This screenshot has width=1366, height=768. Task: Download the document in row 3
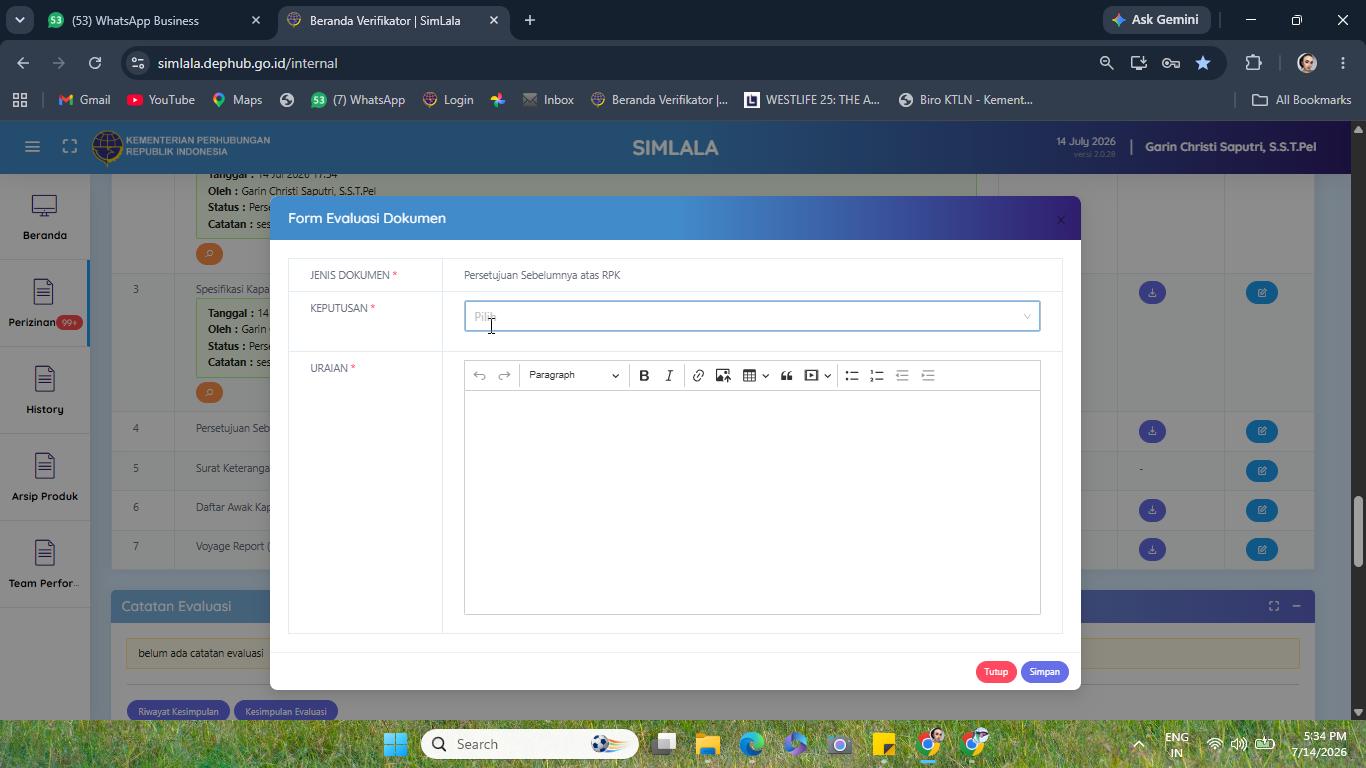point(1152,293)
